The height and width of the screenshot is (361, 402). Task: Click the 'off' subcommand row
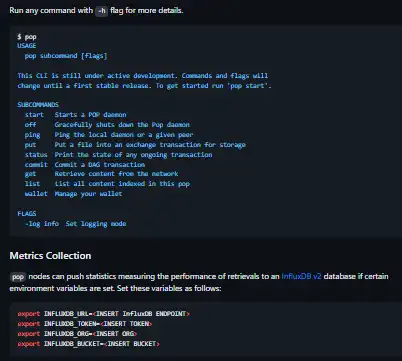(x=107, y=125)
